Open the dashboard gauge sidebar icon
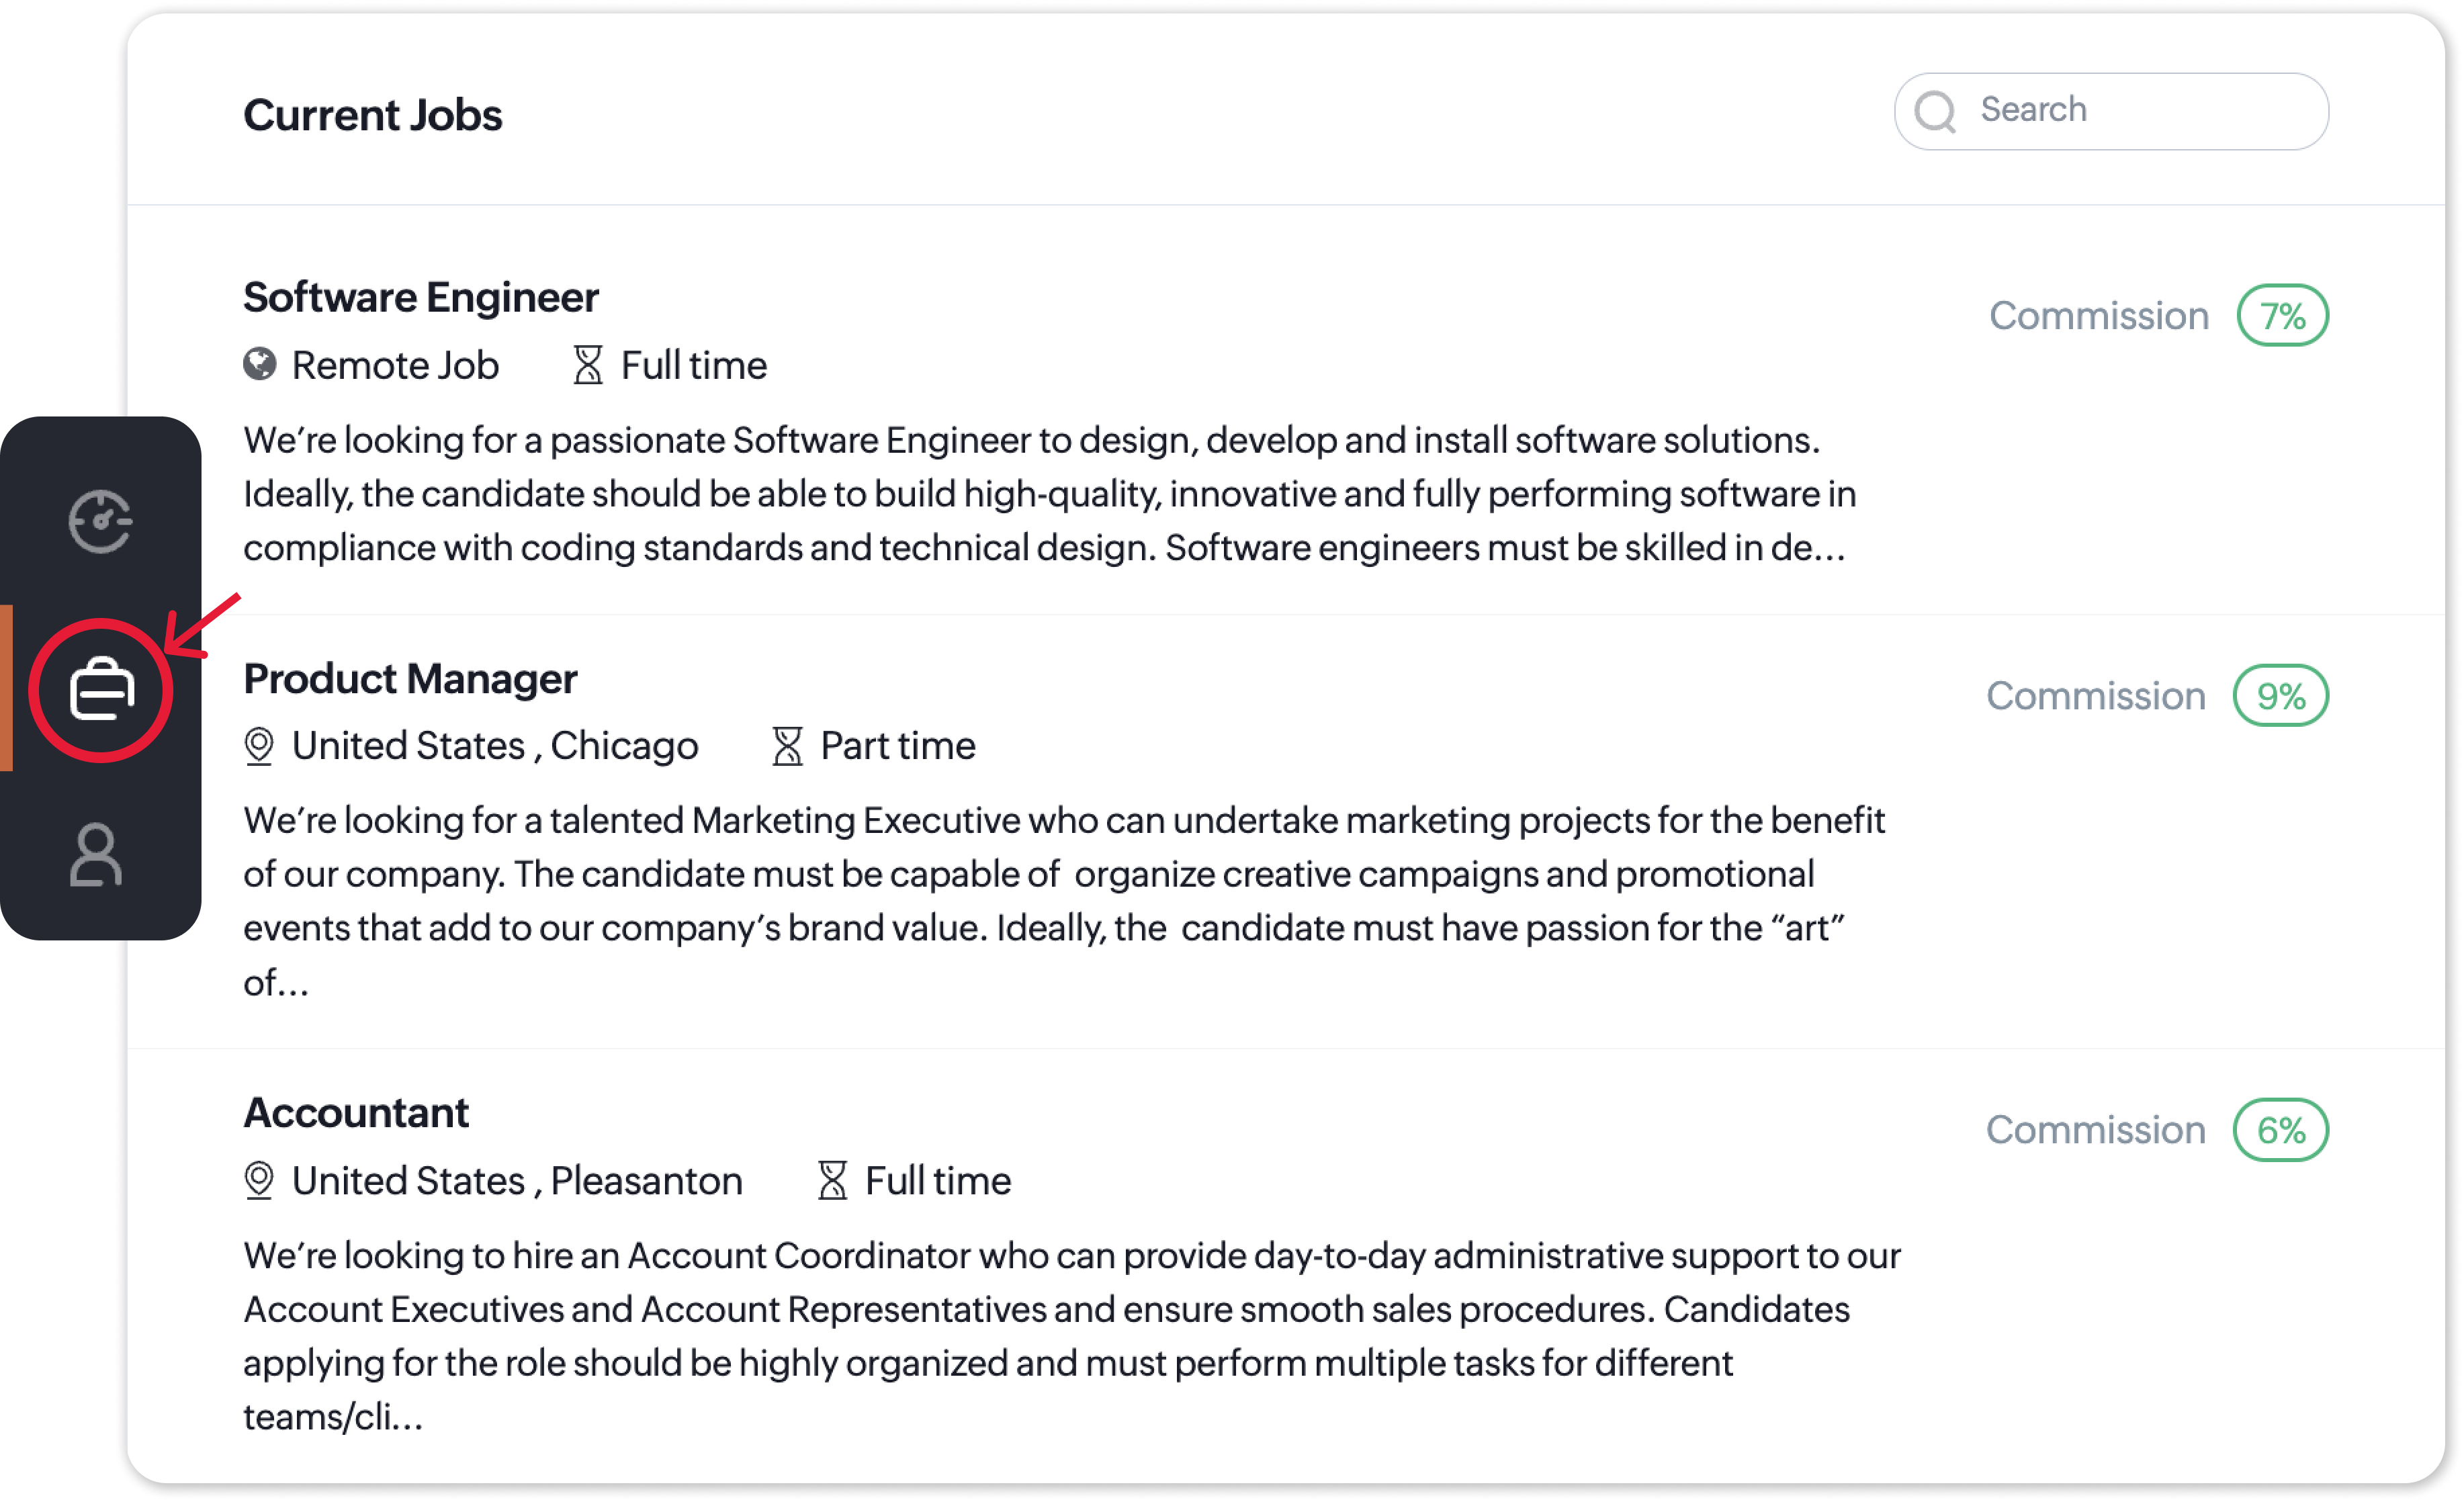This screenshot has height=1502, width=2464. tap(100, 521)
